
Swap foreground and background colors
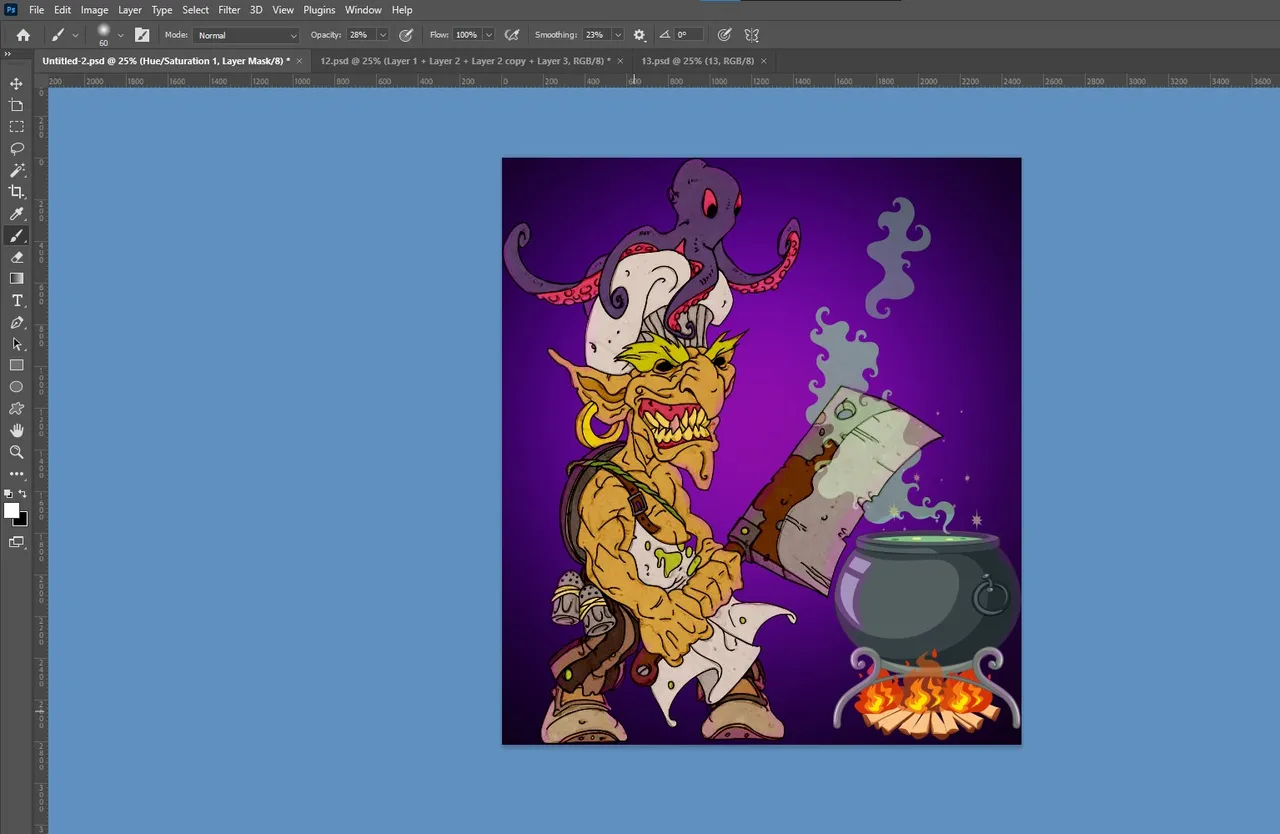[23, 494]
